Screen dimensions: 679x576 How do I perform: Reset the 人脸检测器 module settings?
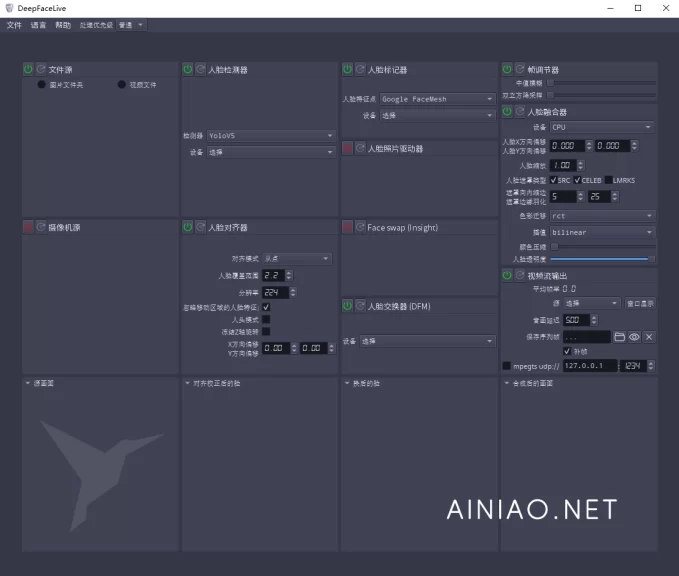(x=200, y=69)
